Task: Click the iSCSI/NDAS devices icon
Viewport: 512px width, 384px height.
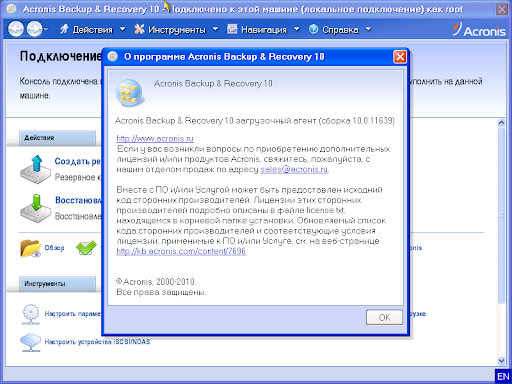Action: (31, 342)
